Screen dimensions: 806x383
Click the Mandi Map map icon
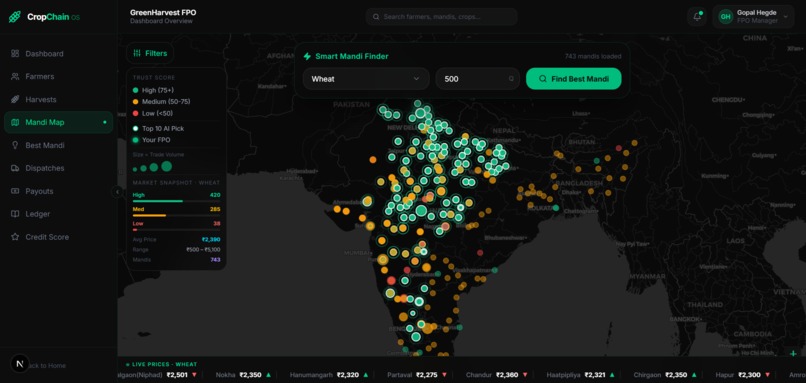tap(15, 122)
